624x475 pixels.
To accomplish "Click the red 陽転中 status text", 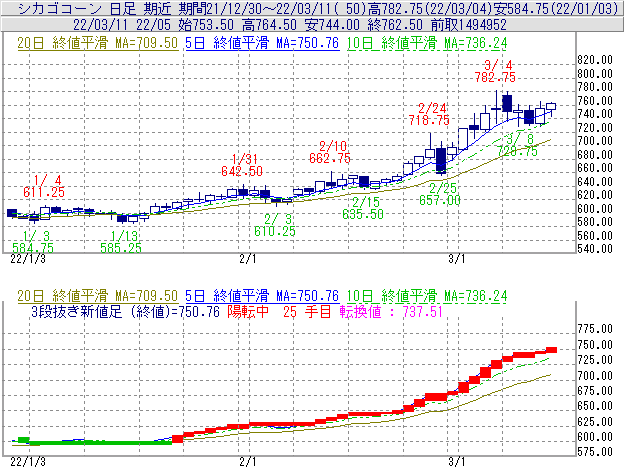I will (x=248, y=311).
